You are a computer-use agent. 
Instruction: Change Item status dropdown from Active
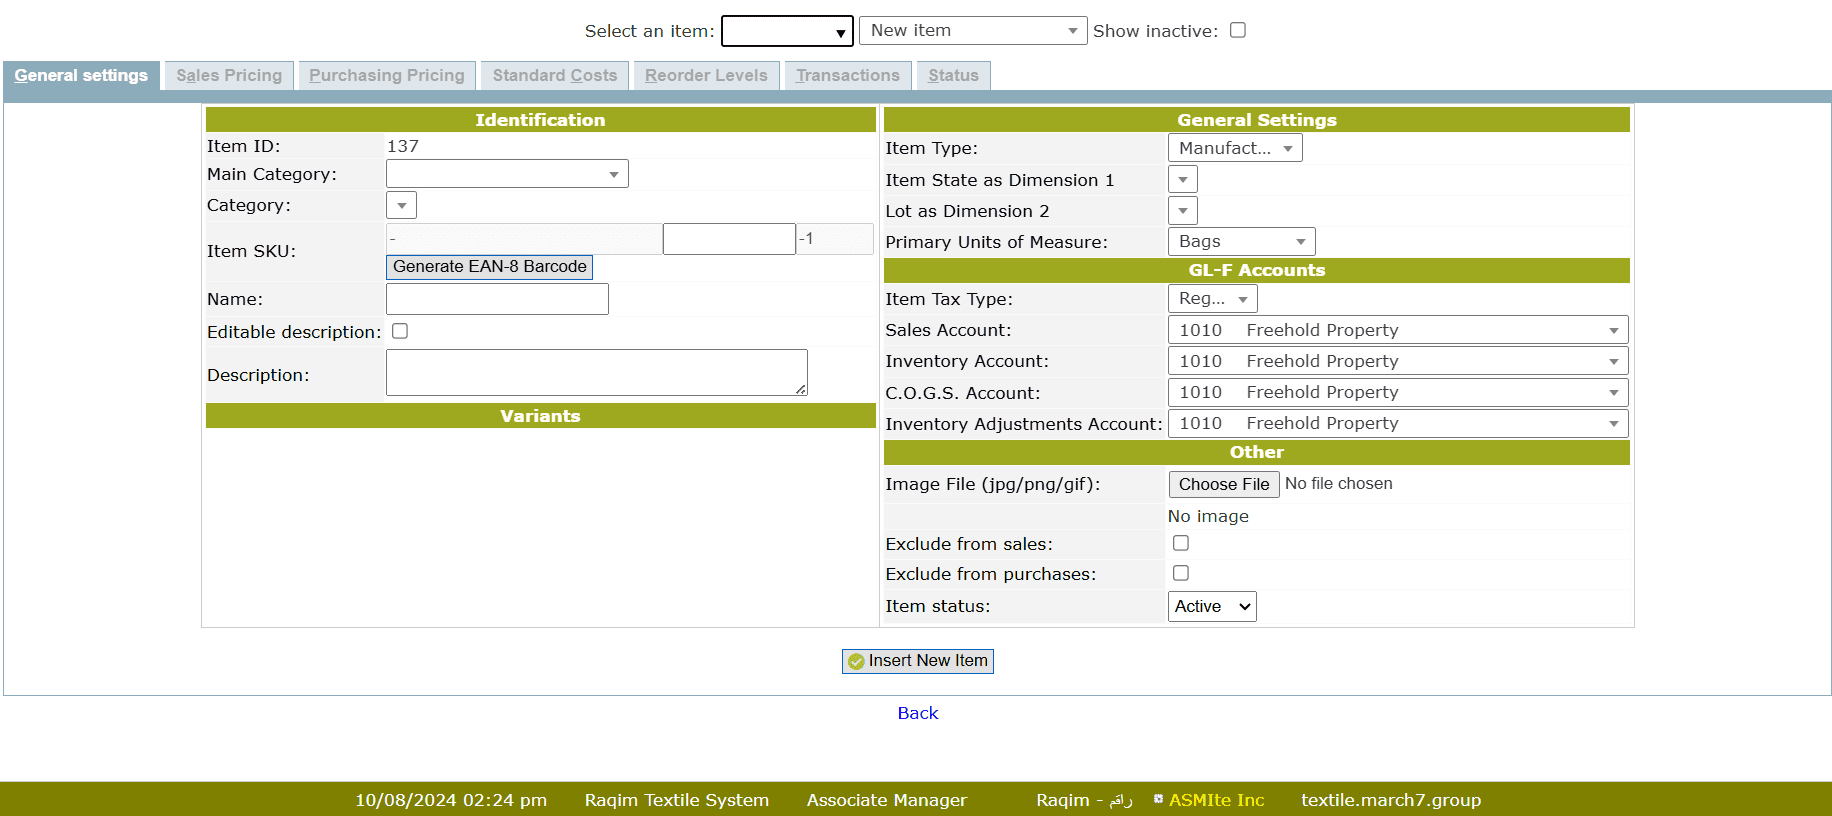coord(1212,606)
